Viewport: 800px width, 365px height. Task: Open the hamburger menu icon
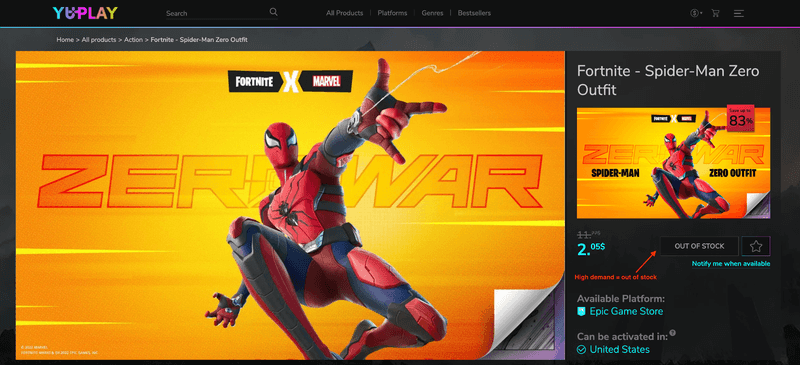point(739,13)
